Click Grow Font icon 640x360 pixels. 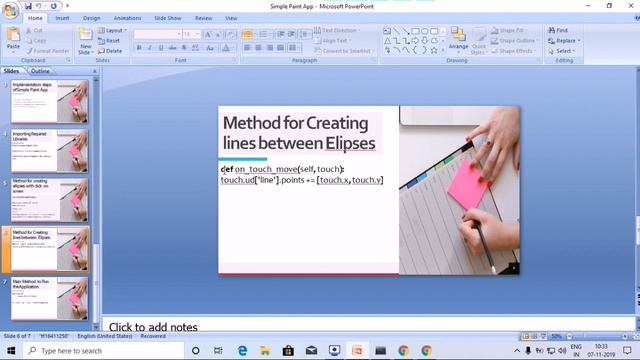coord(208,35)
